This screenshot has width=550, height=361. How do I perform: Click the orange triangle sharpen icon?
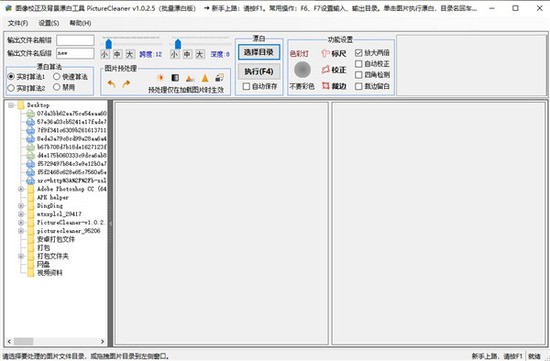pyautogui.click(x=205, y=78)
